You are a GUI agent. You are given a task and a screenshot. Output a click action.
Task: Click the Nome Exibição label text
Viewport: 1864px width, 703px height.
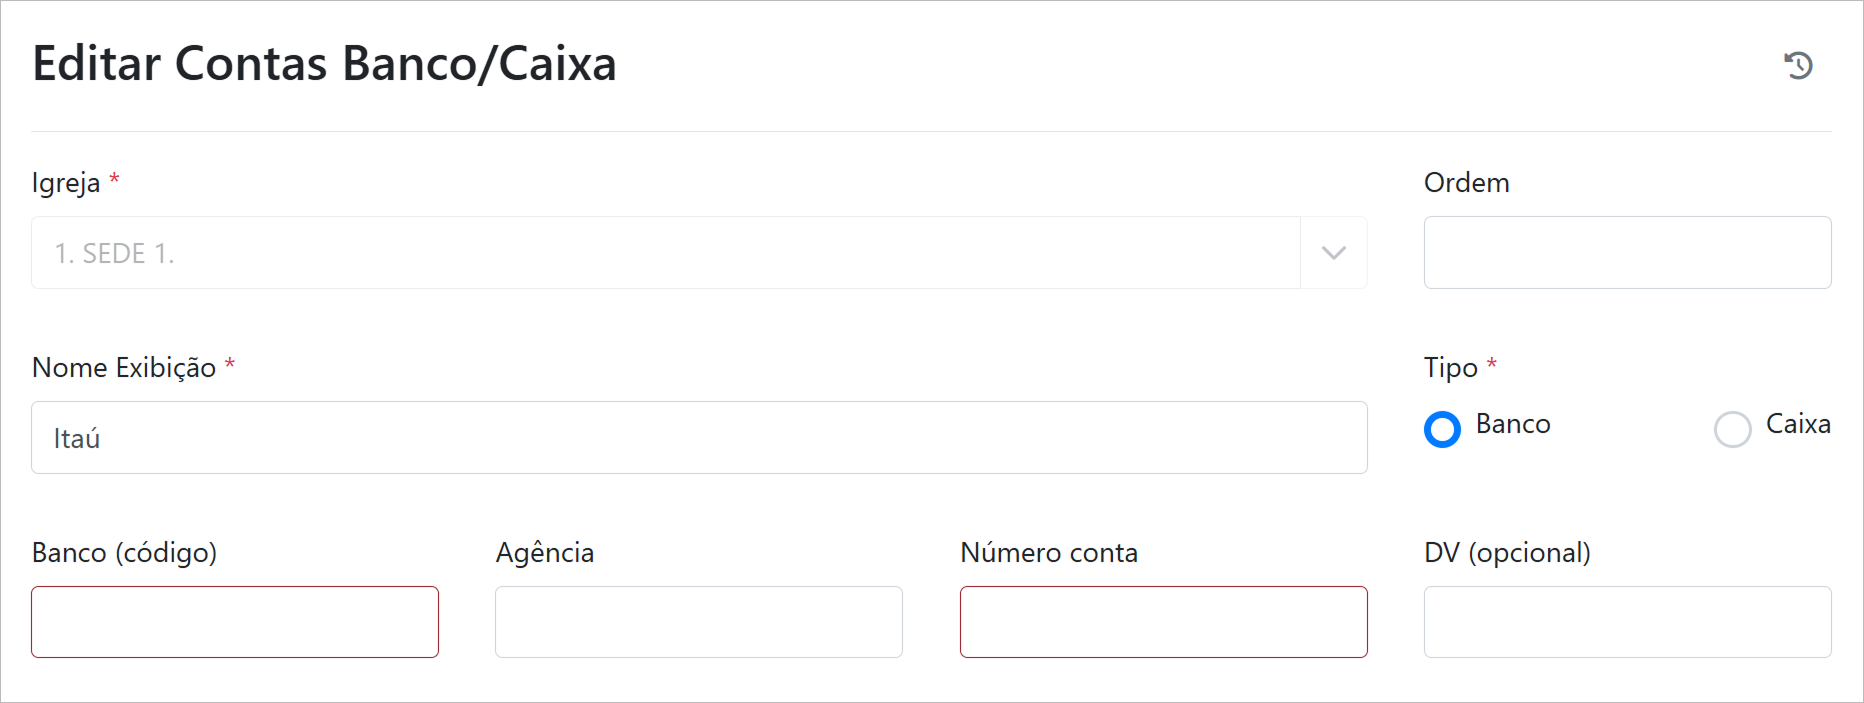click(x=124, y=368)
